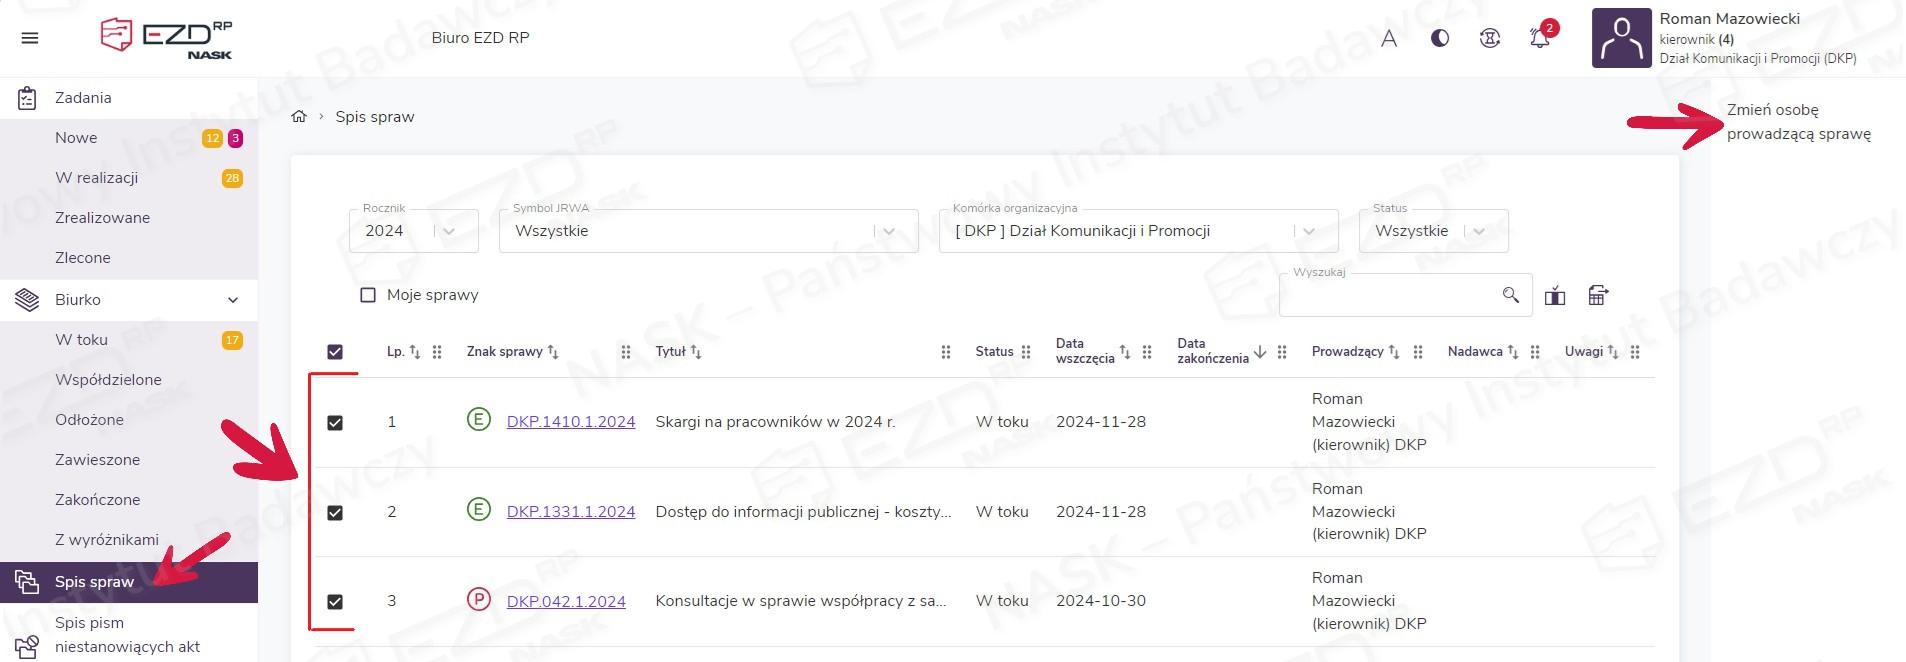Enable the 'Moje sprawy' checkbox

368,295
